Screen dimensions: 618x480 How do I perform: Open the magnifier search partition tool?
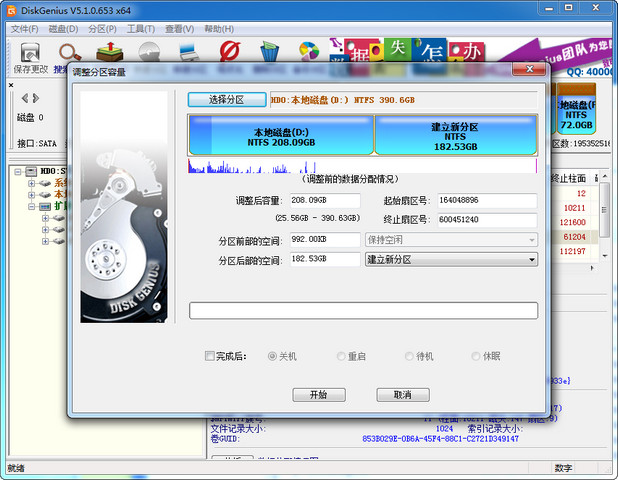[70, 52]
